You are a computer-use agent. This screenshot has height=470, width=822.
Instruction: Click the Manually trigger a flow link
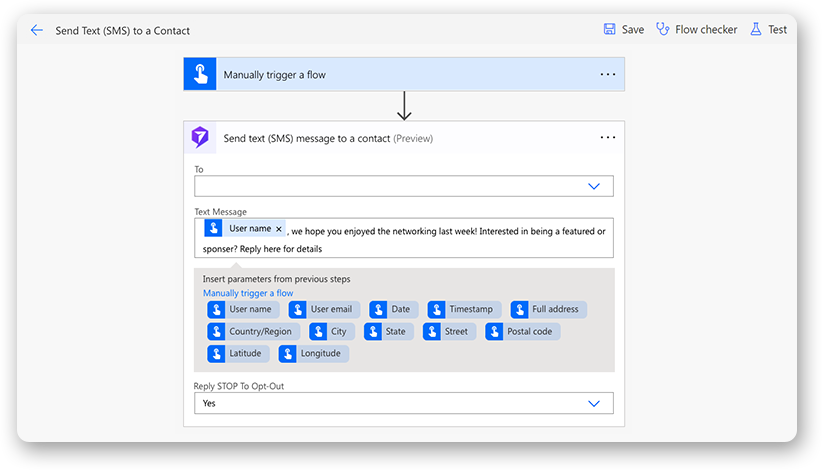248,293
